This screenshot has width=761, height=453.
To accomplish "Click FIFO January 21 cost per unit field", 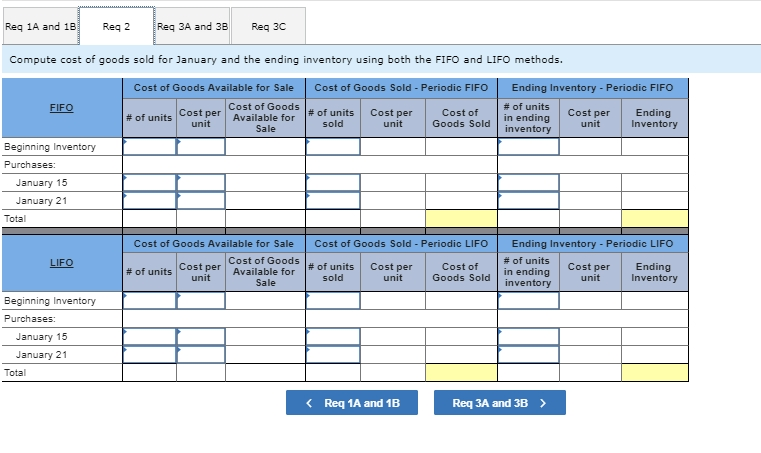I will [x=201, y=201].
